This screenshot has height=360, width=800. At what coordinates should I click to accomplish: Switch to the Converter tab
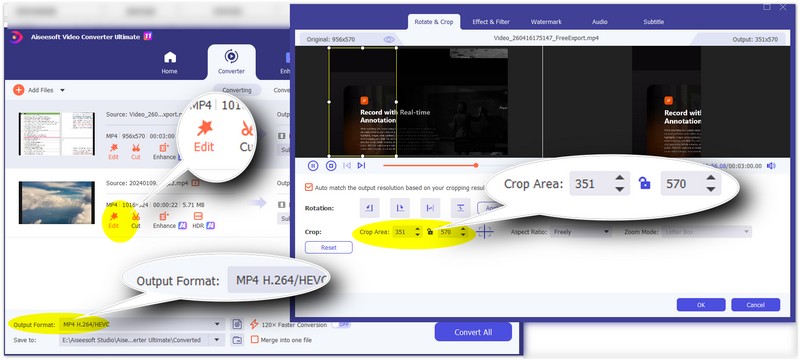pyautogui.click(x=231, y=62)
